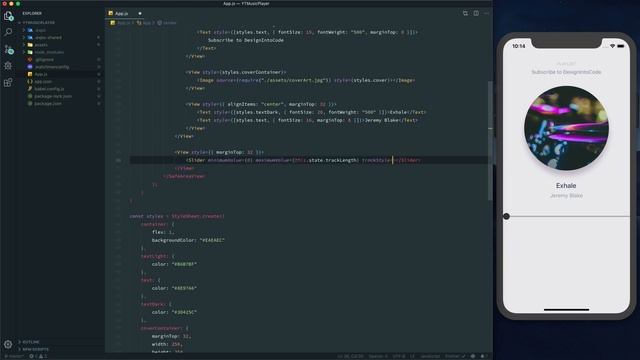Expand the NPM Scripts section
The width and height of the screenshot is (640, 360).
tap(36, 349)
